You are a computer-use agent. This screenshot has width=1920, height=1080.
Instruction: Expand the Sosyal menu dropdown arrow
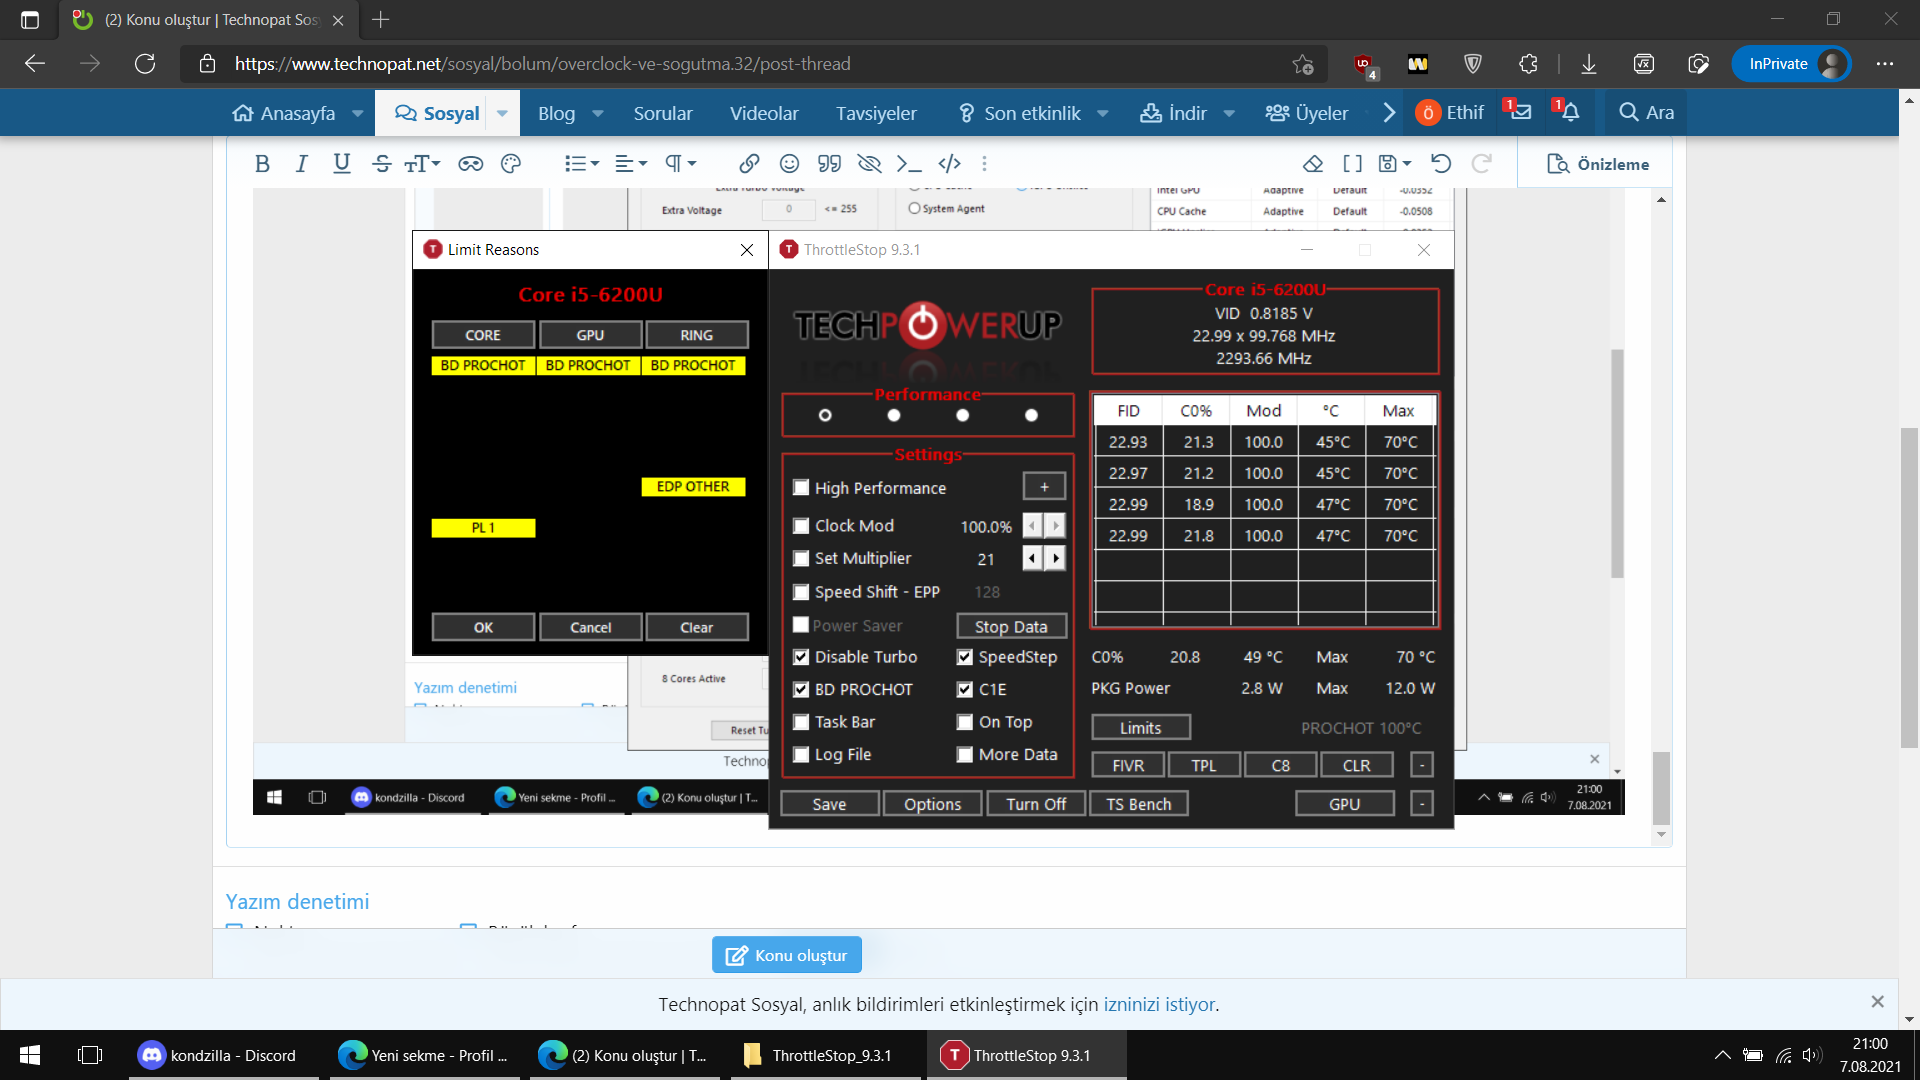(502, 113)
